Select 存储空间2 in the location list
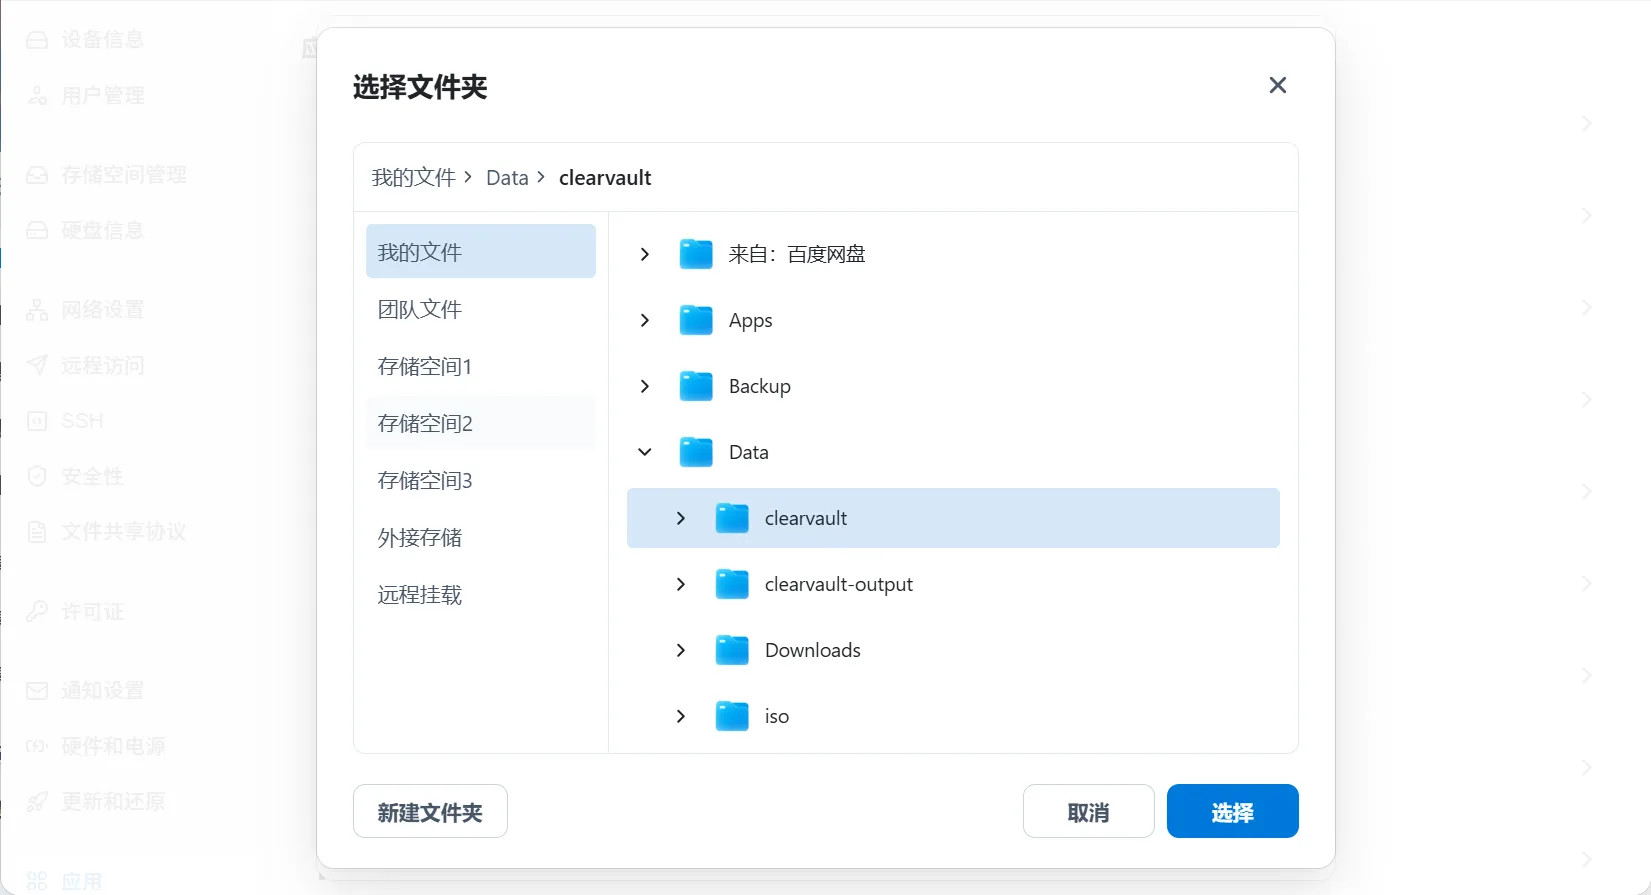Viewport: 1651px width, 895px height. point(425,424)
